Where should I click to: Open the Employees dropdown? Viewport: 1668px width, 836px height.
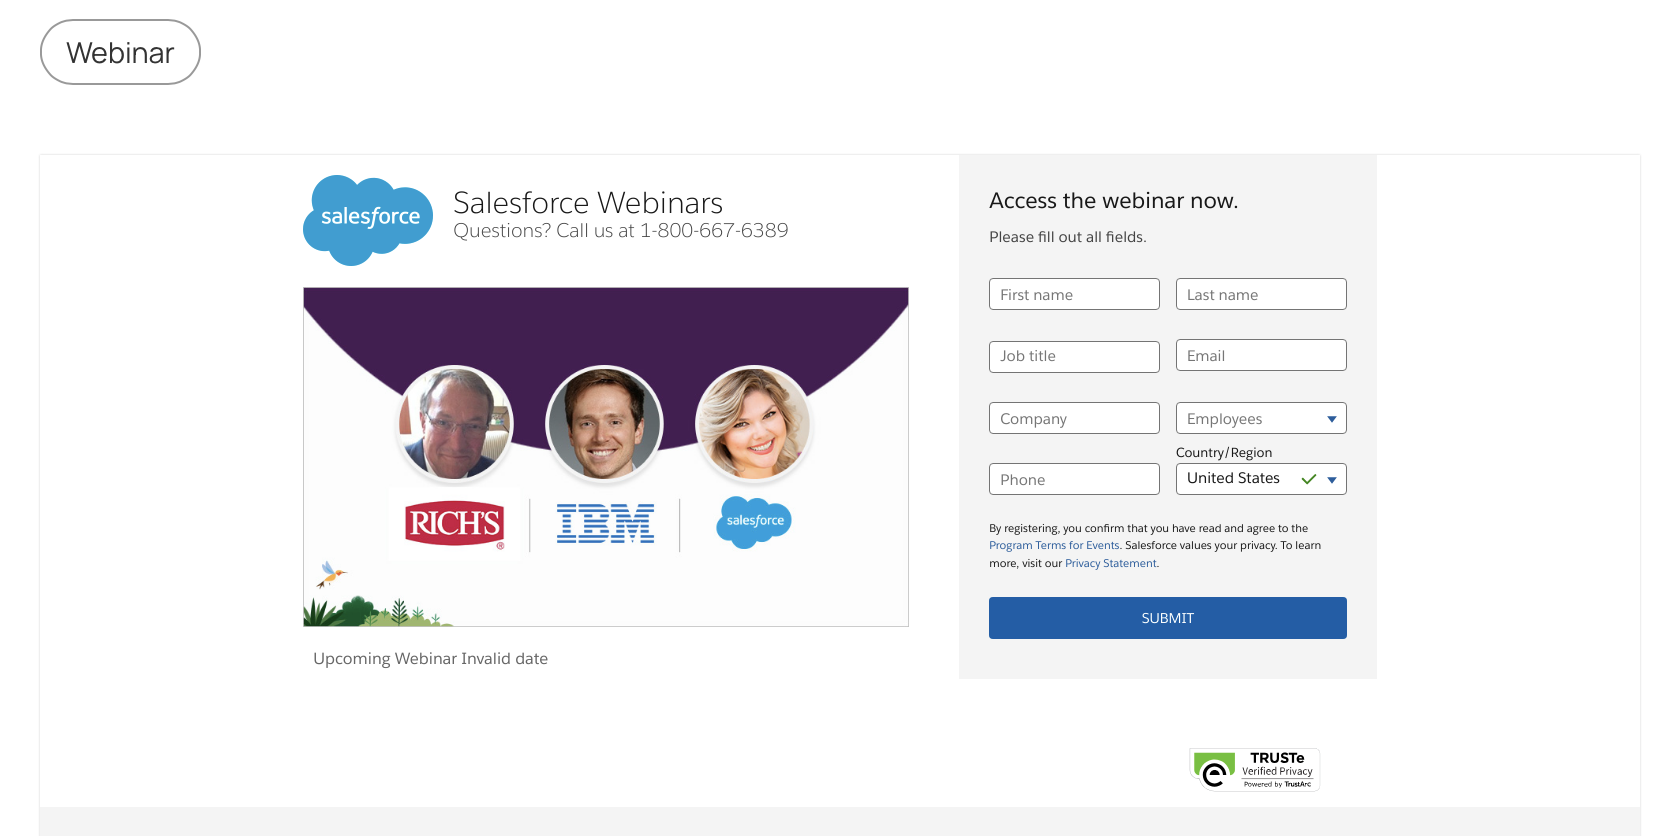(1261, 418)
